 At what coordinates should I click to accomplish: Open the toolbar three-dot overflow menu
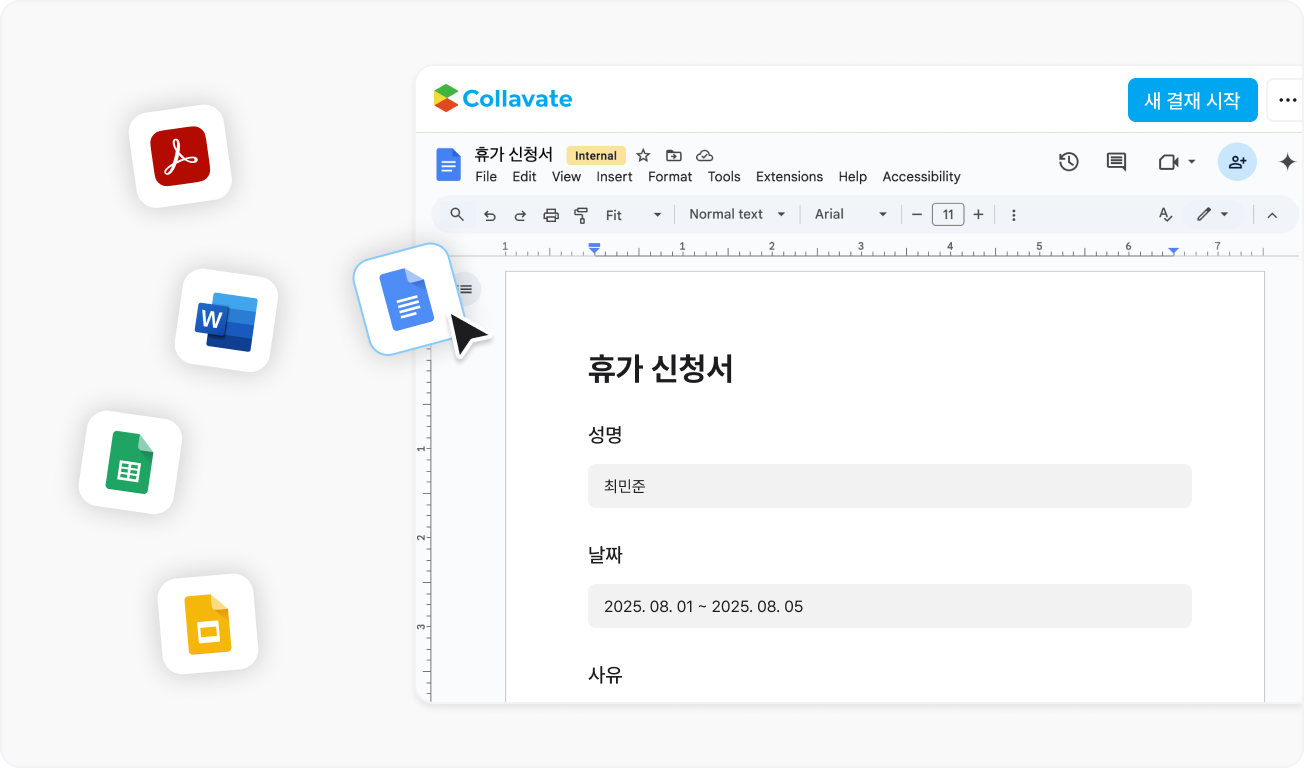click(1013, 214)
